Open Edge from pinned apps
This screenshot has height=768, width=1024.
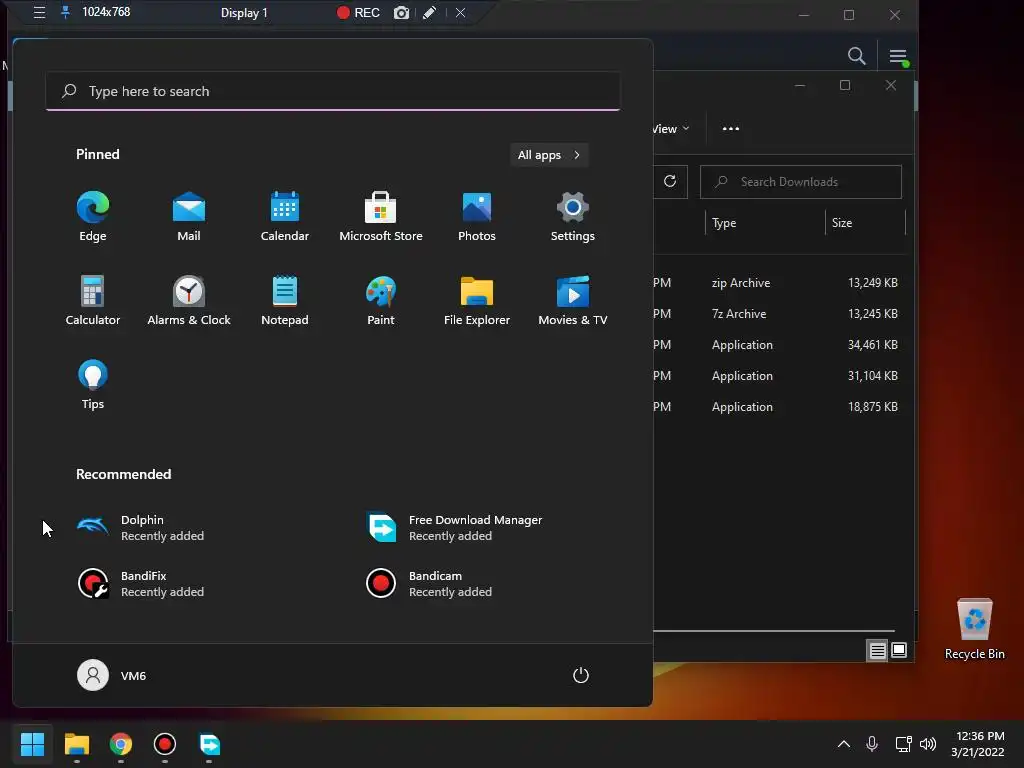coord(93,217)
